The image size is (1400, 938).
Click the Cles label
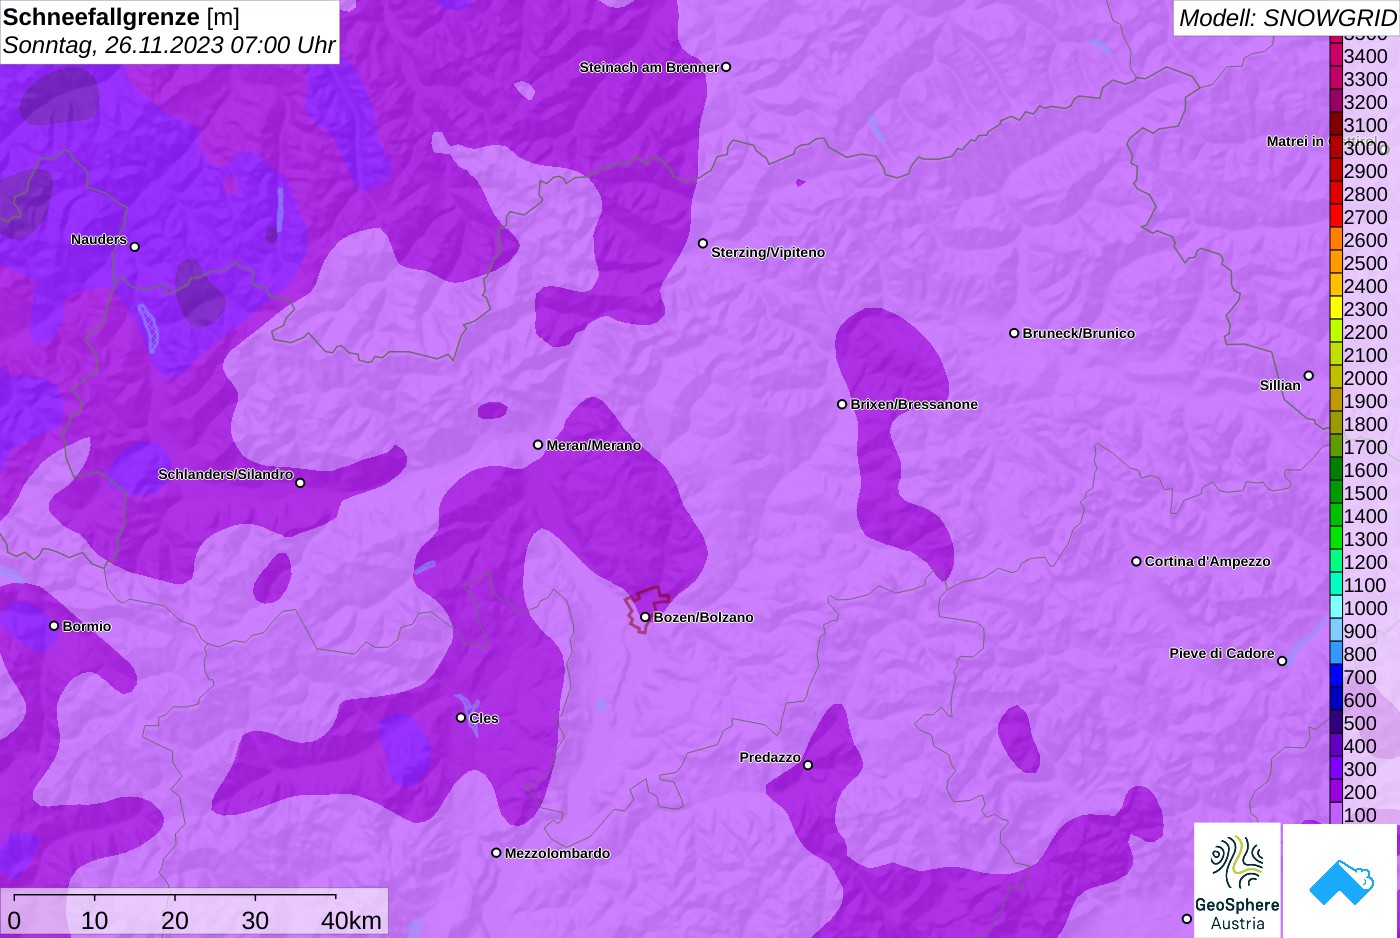click(x=484, y=718)
